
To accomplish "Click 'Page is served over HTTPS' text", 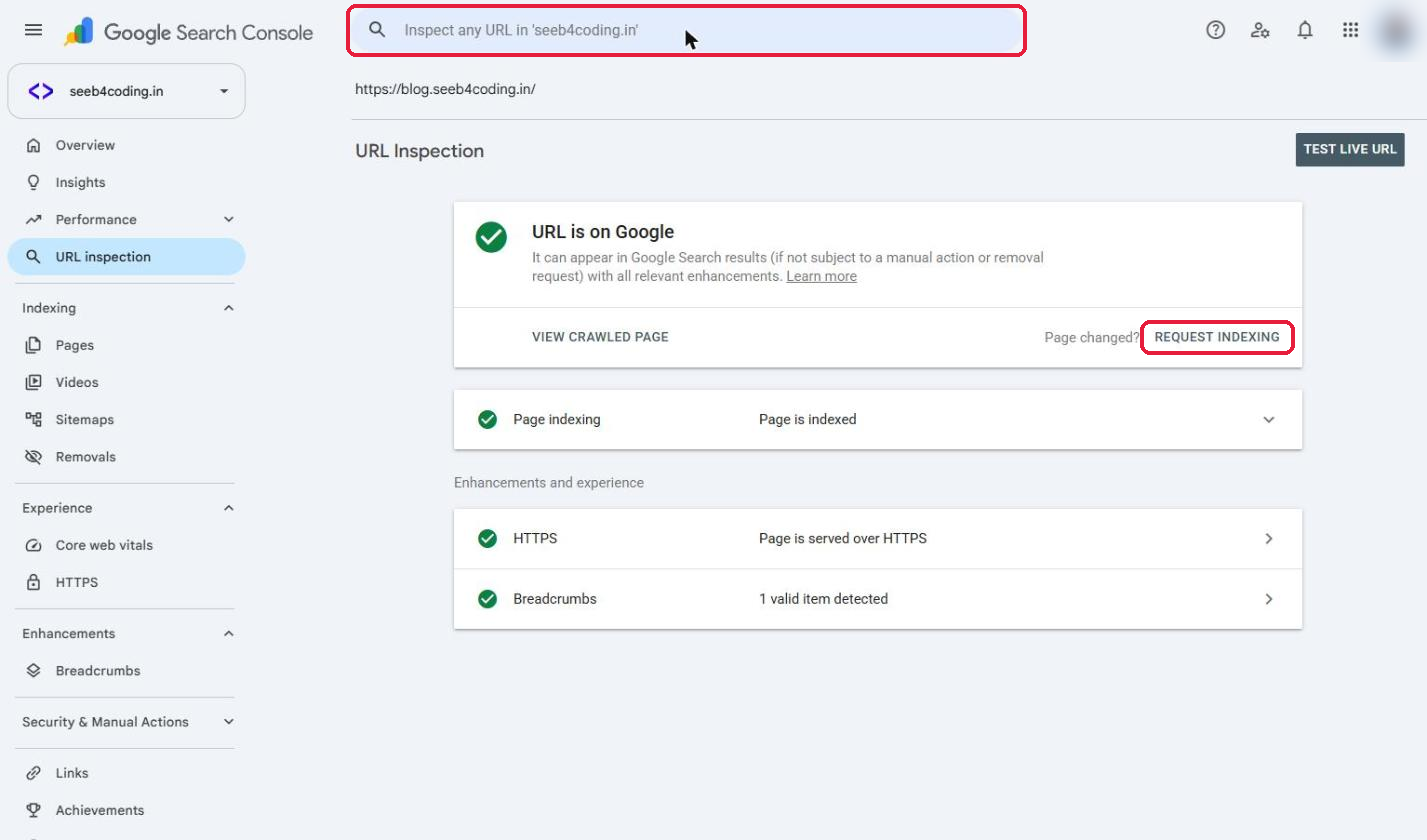I will click(x=843, y=538).
